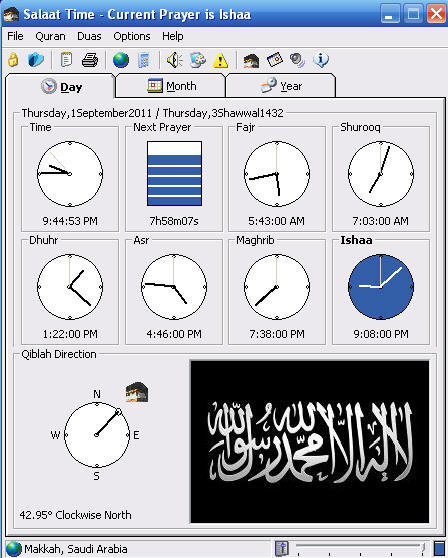448x558 pixels.
Task: Adjust the volume slider in the status bar
Action: coord(360,548)
